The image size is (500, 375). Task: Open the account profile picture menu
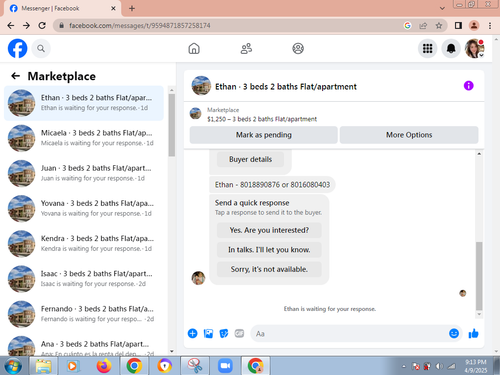[474, 49]
